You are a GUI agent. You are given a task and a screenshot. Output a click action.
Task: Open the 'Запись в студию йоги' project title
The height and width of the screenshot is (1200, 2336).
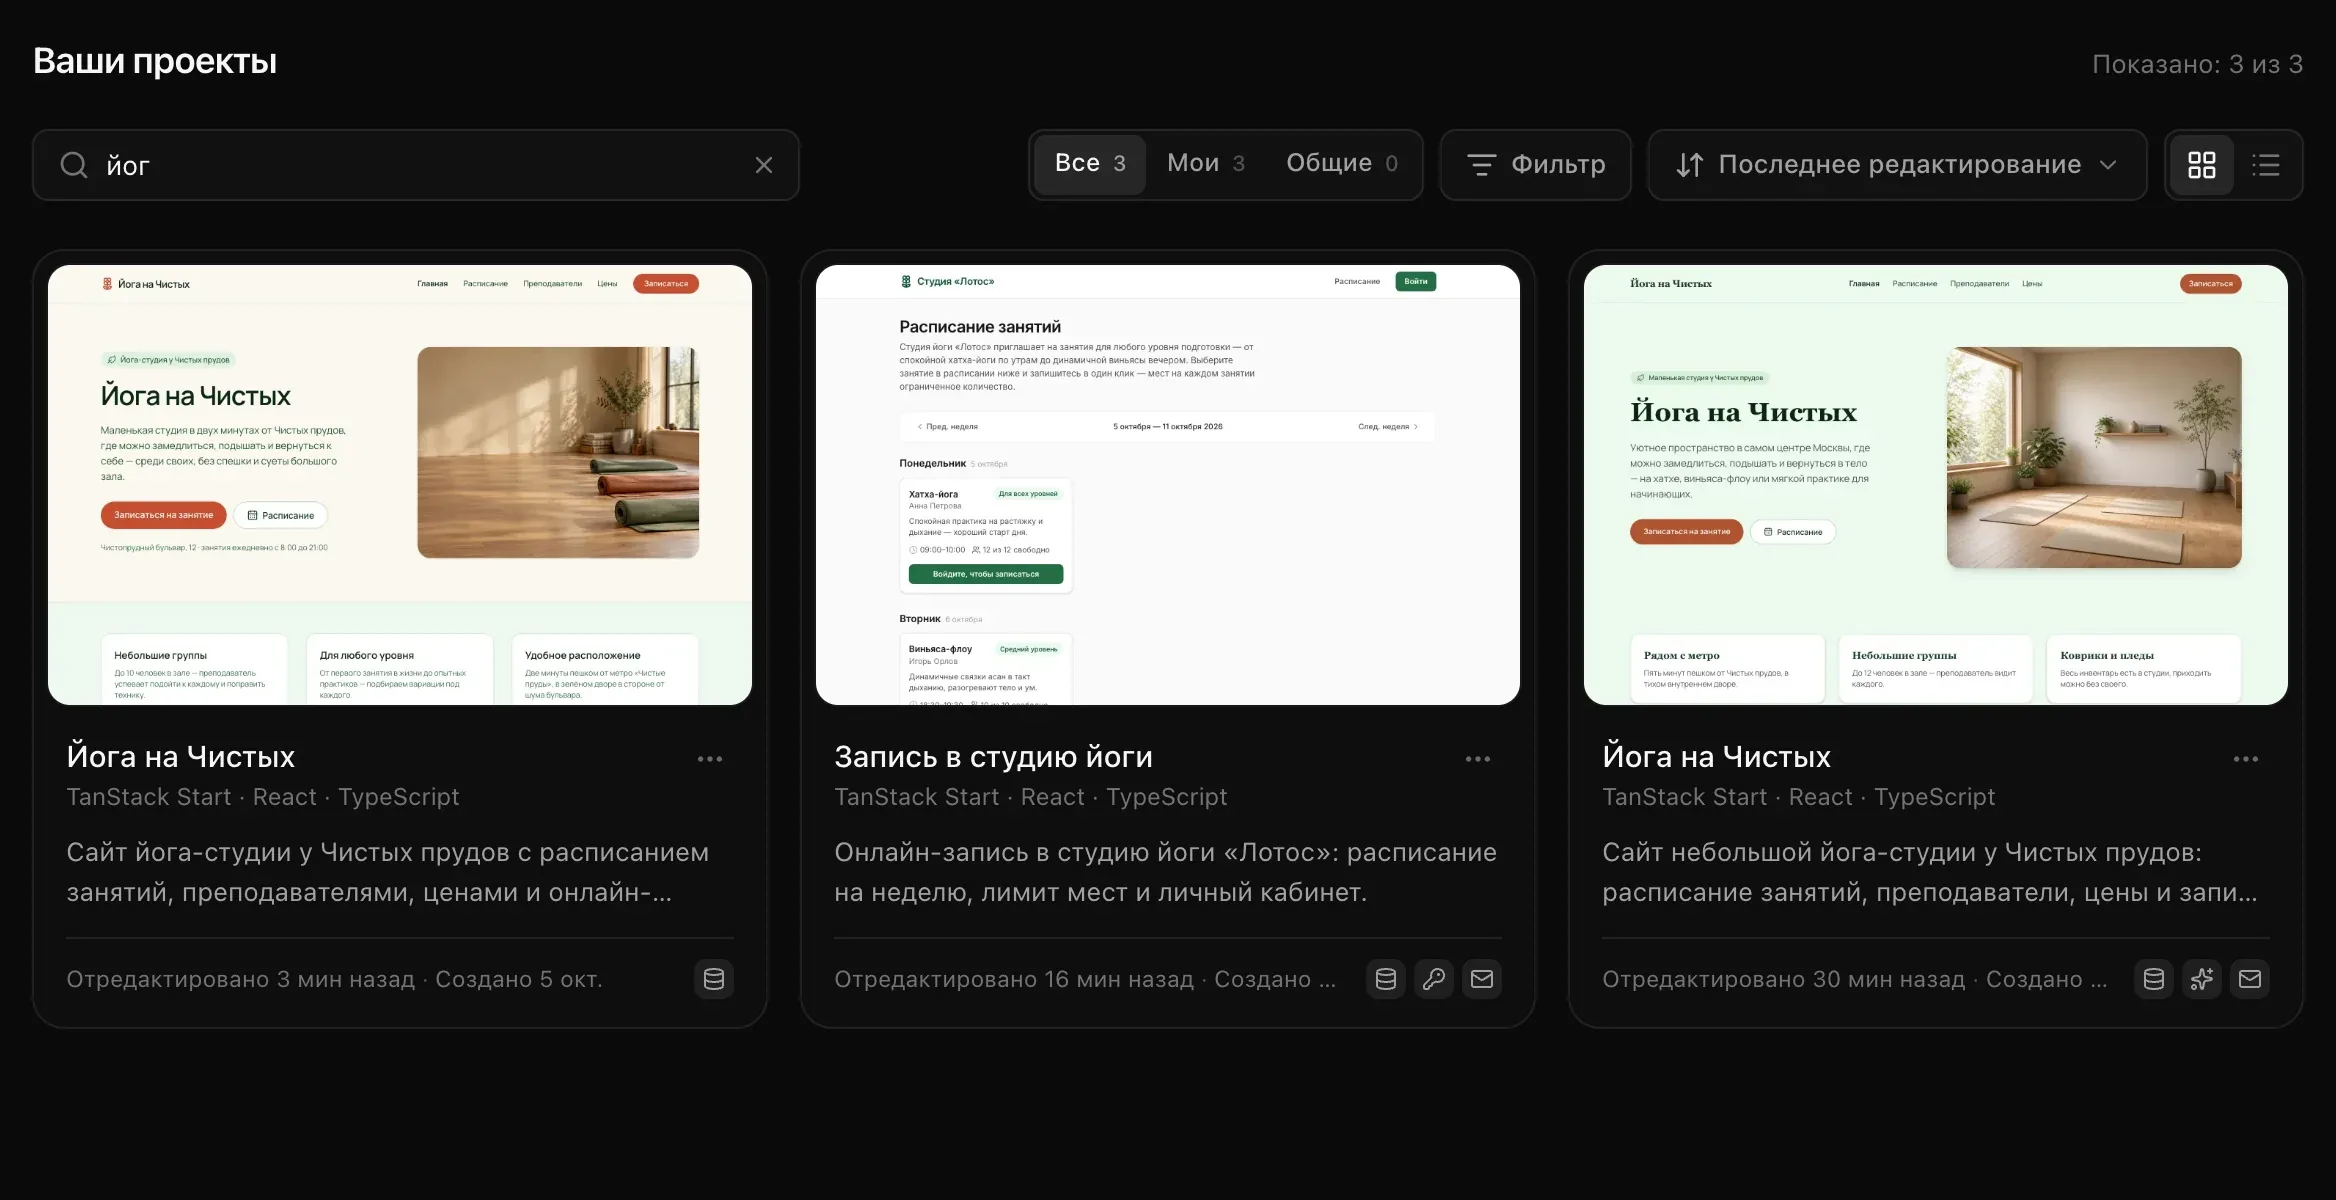click(993, 757)
